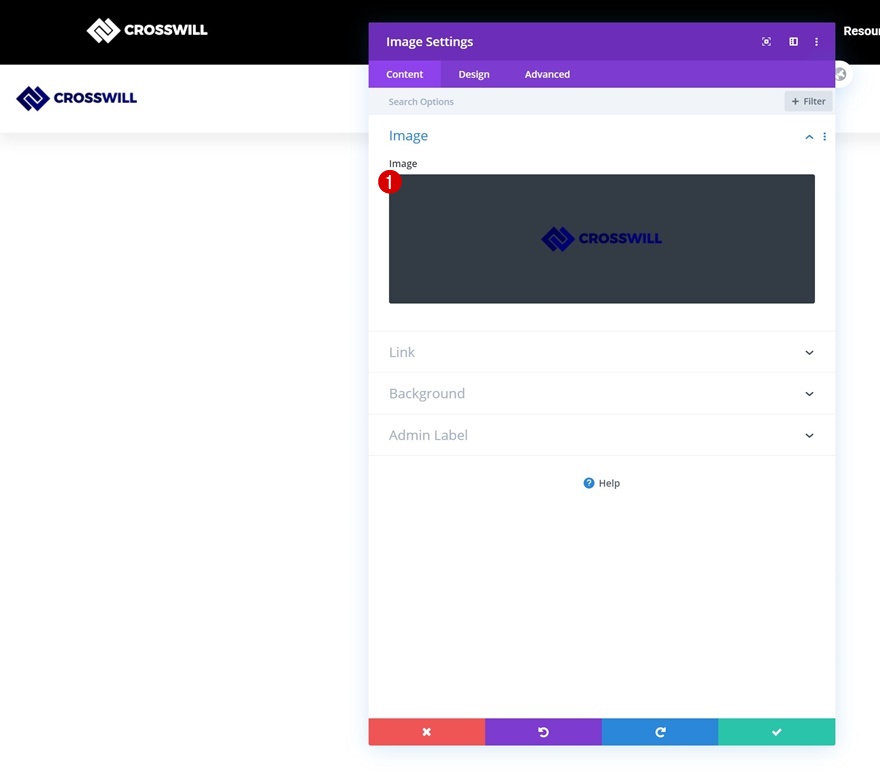The image size is (880, 772).
Task: Click the Filter button next to Search Options
Action: [807, 101]
